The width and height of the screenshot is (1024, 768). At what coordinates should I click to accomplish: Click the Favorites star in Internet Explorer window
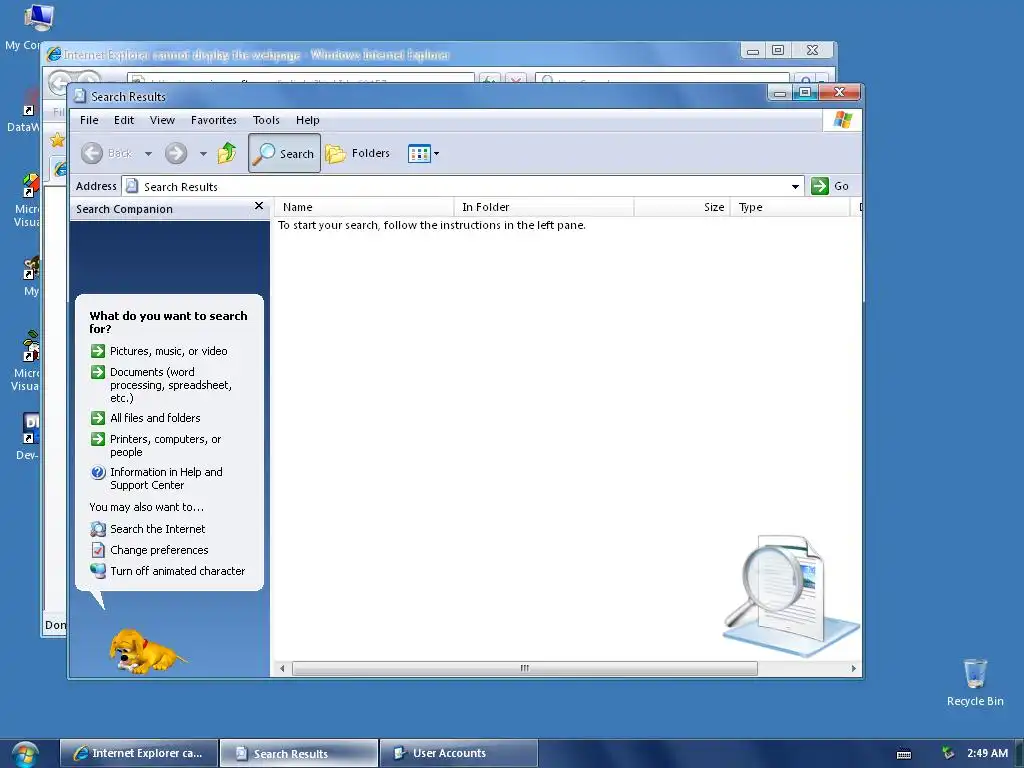(x=57, y=139)
